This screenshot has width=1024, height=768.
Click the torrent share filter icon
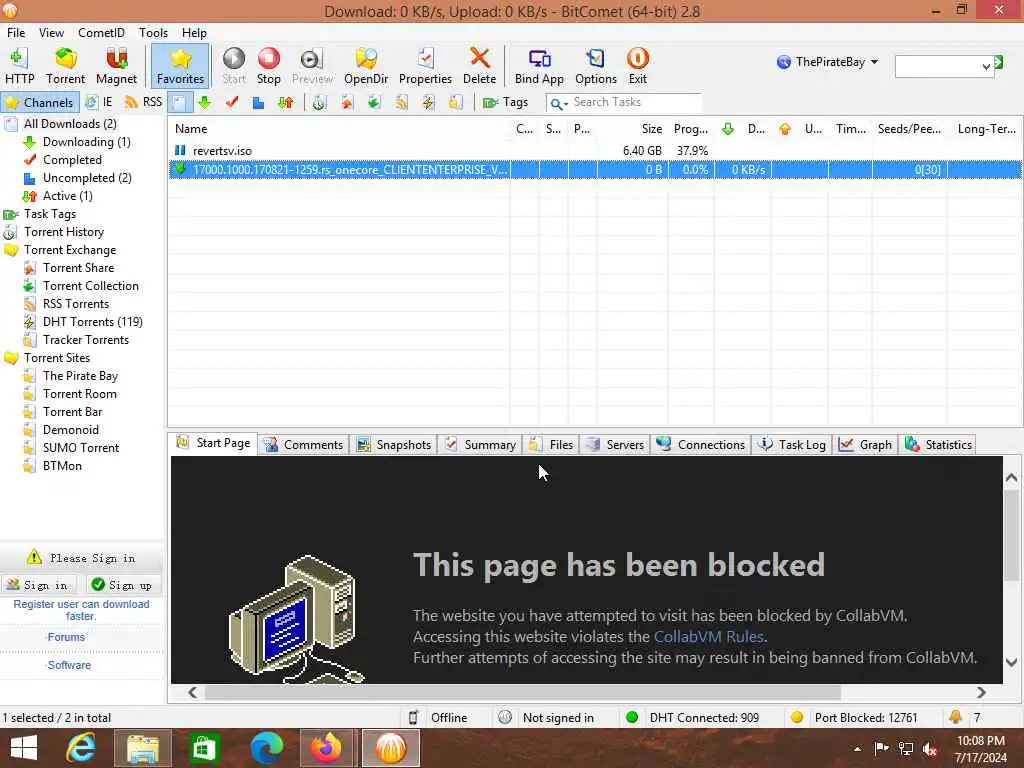347,103
